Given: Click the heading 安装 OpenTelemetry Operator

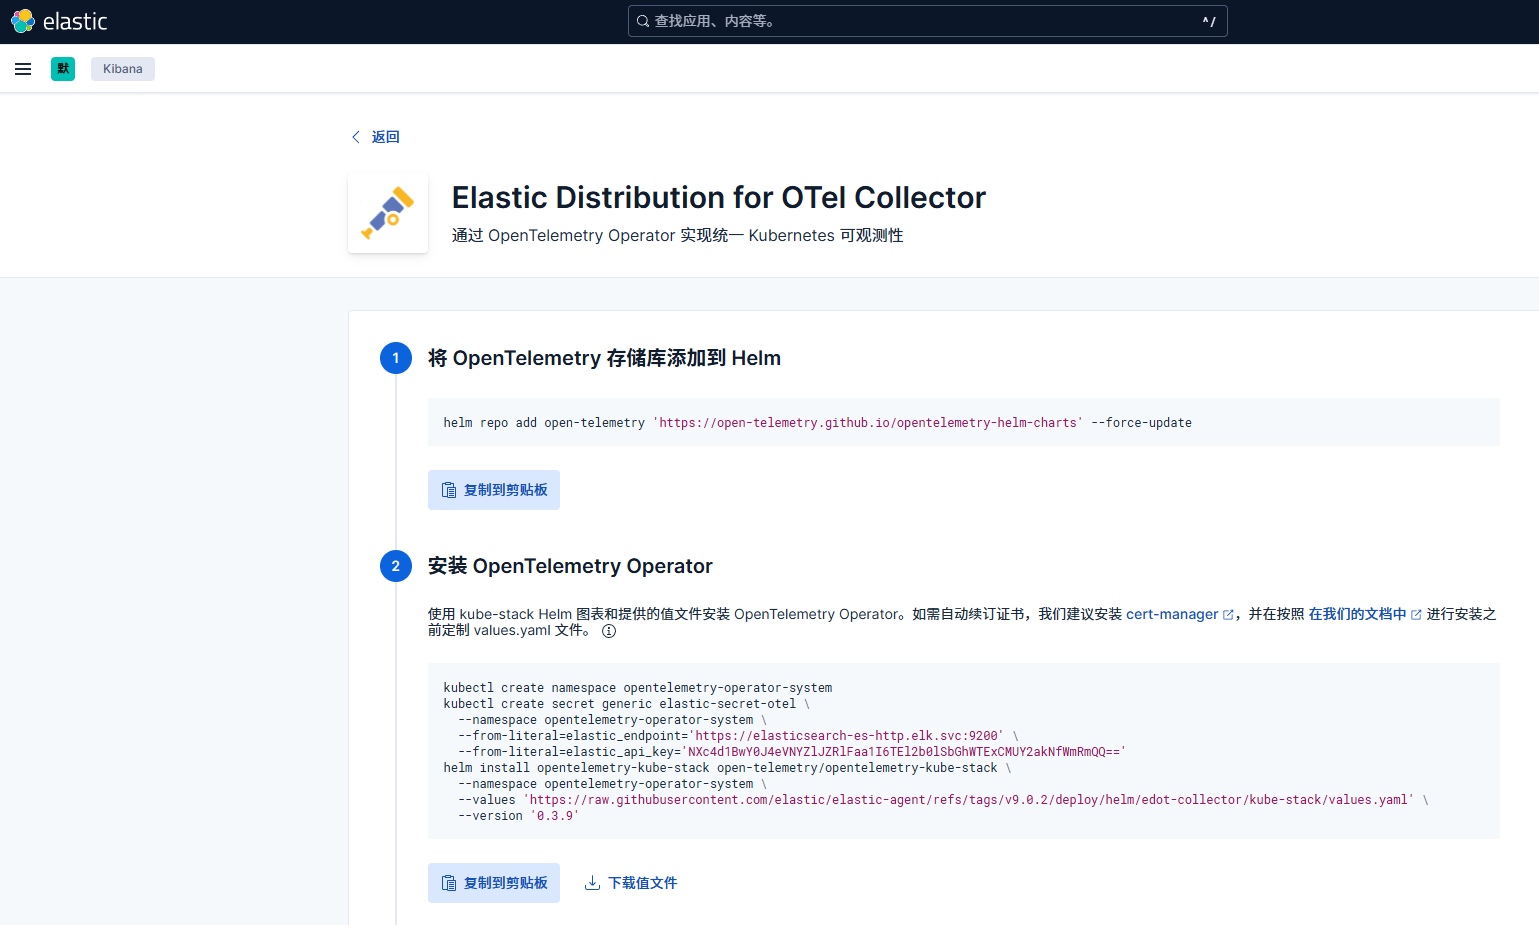Looking at the screenshot, I should [x=570, y=566].
